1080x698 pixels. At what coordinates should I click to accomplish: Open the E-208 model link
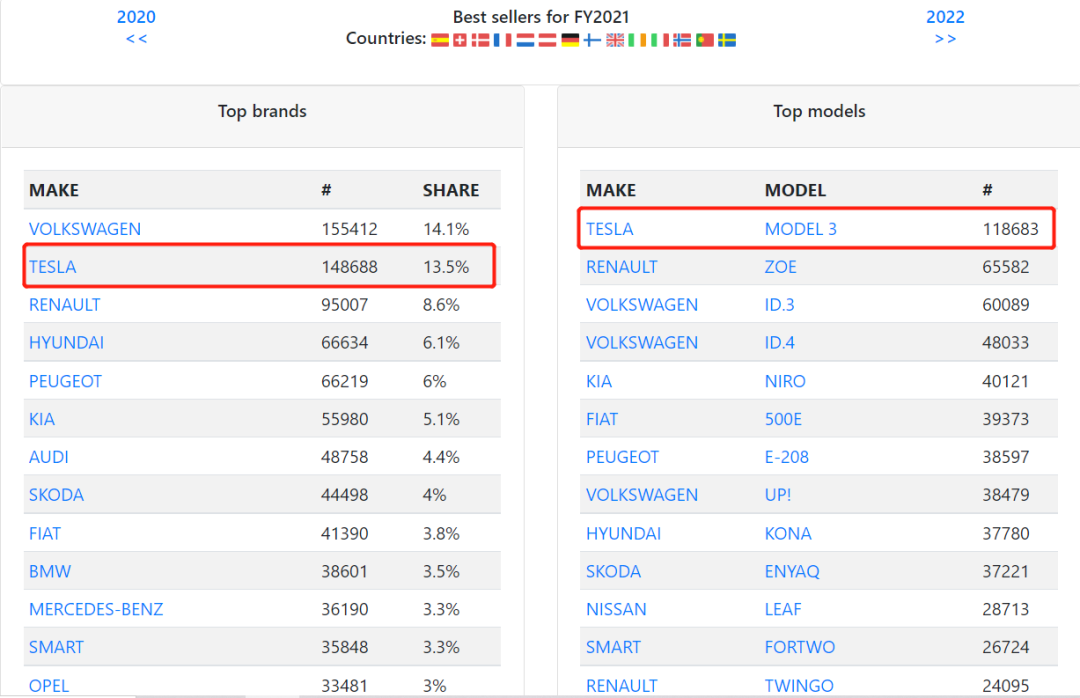click(787, 457)
